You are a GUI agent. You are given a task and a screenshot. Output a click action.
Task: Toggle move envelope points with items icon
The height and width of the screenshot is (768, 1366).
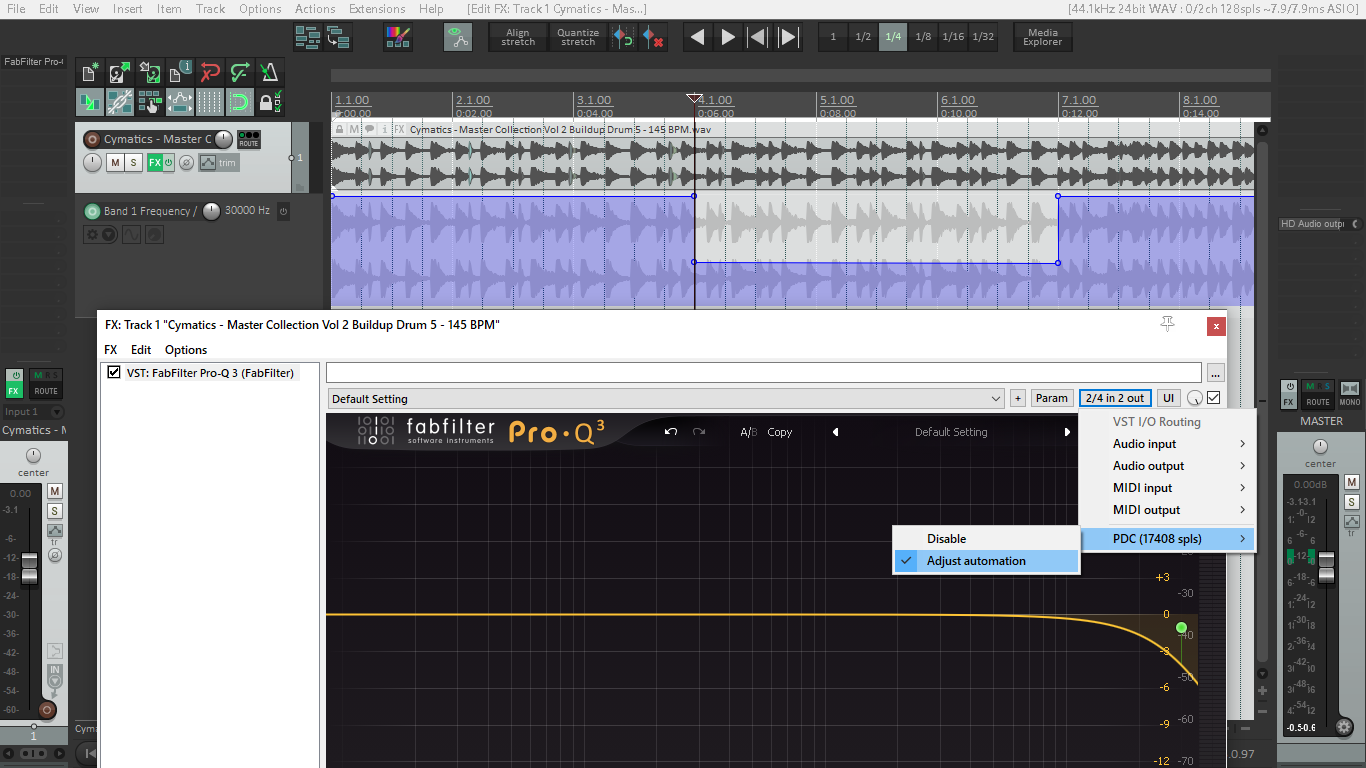pyautogui.click(x=180, y=102)
